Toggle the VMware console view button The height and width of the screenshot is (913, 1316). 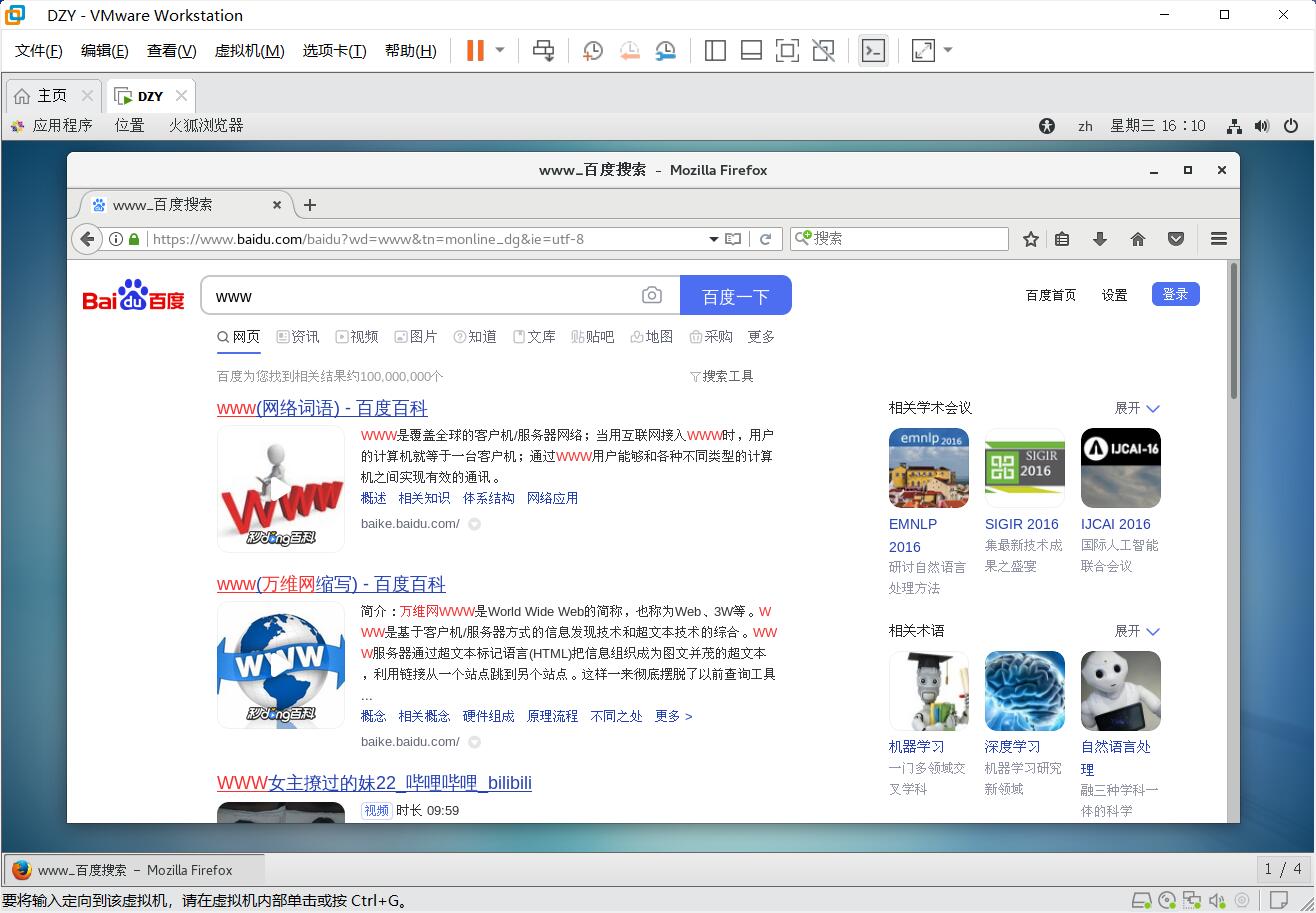pos(873,50)
